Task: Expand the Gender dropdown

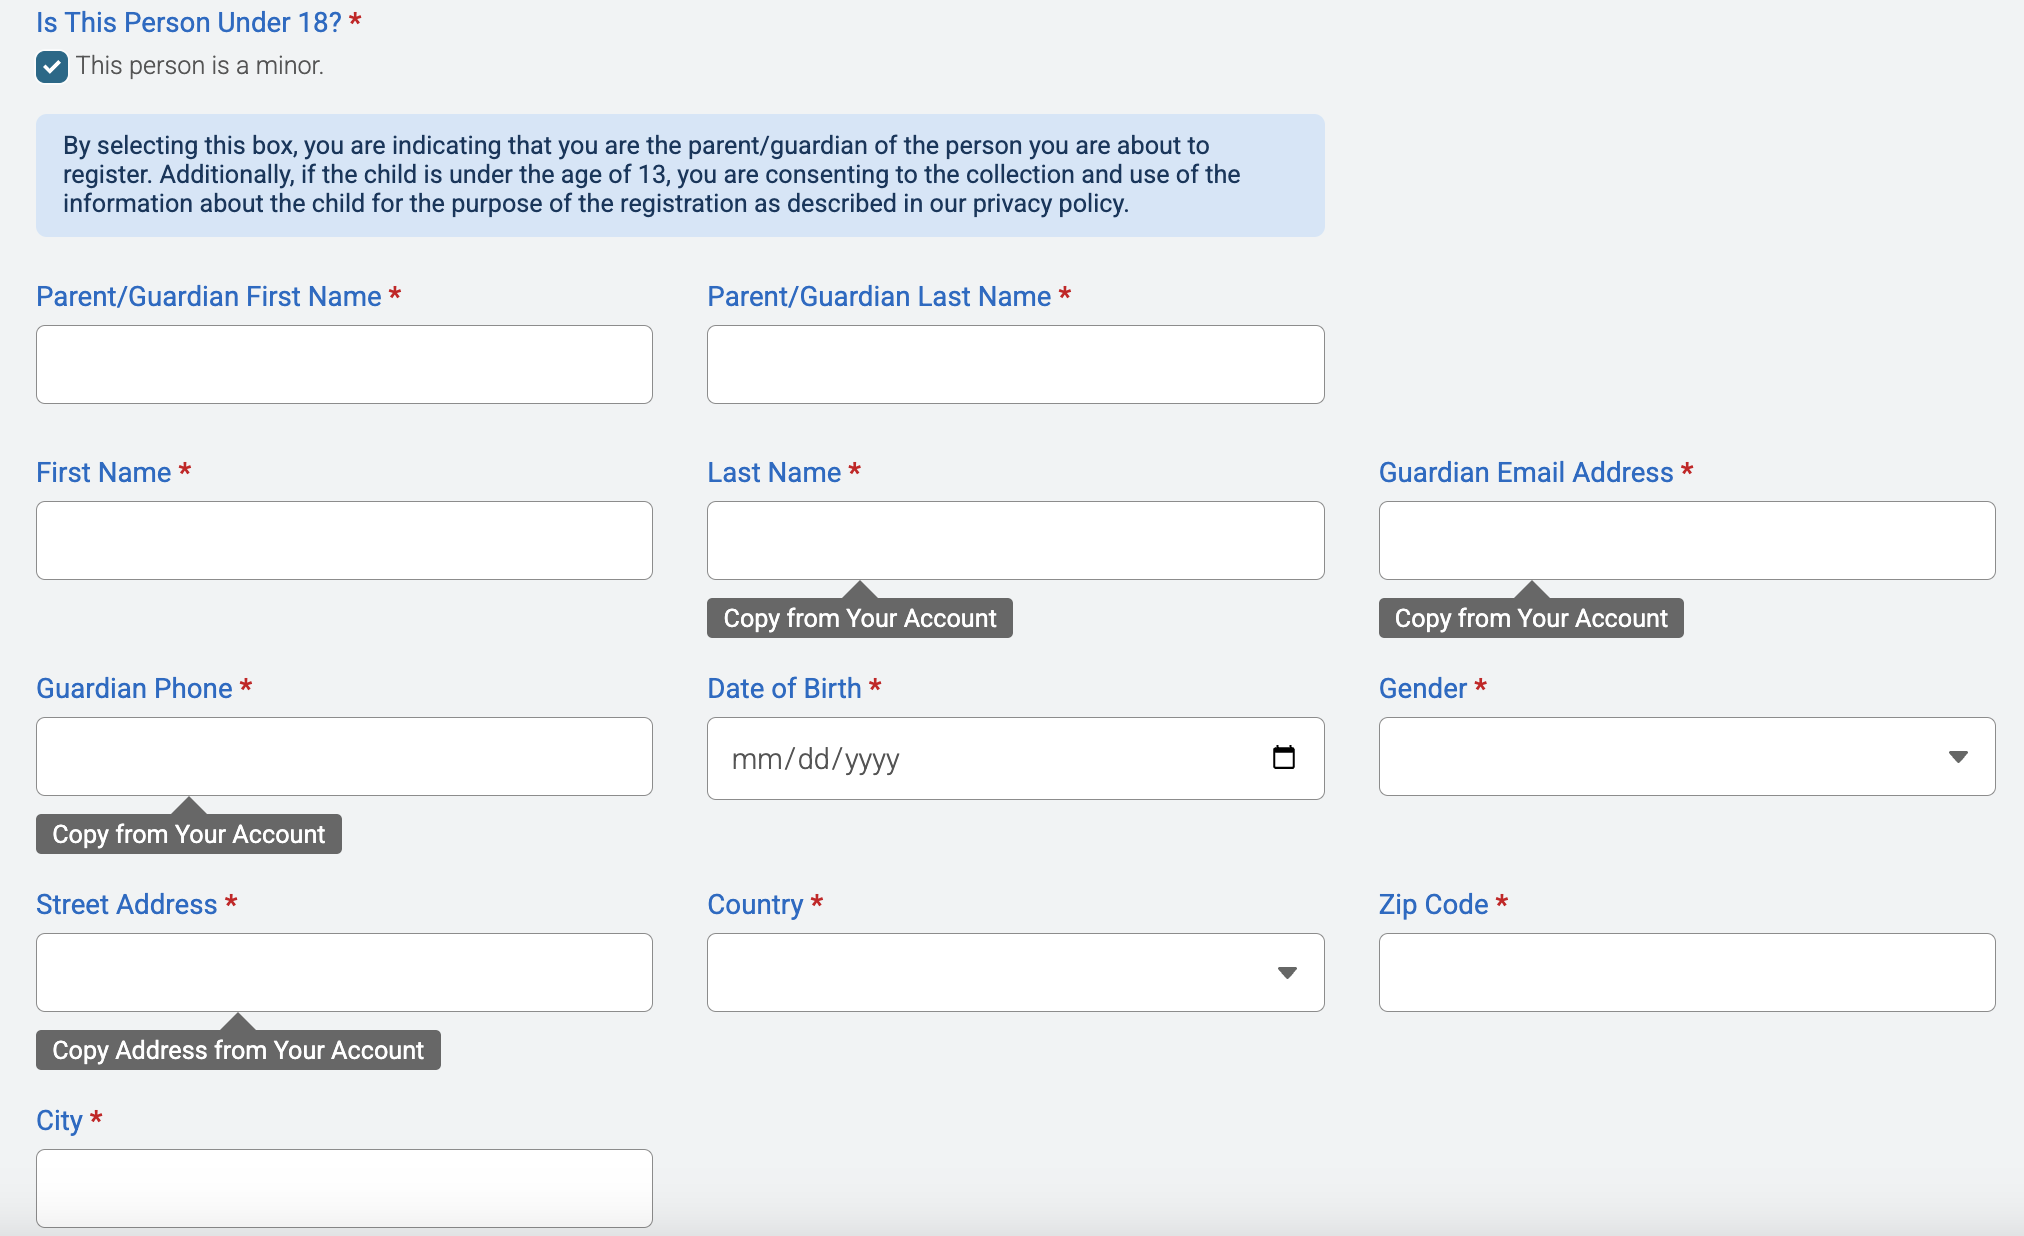Action: [x=1686, y=757]
